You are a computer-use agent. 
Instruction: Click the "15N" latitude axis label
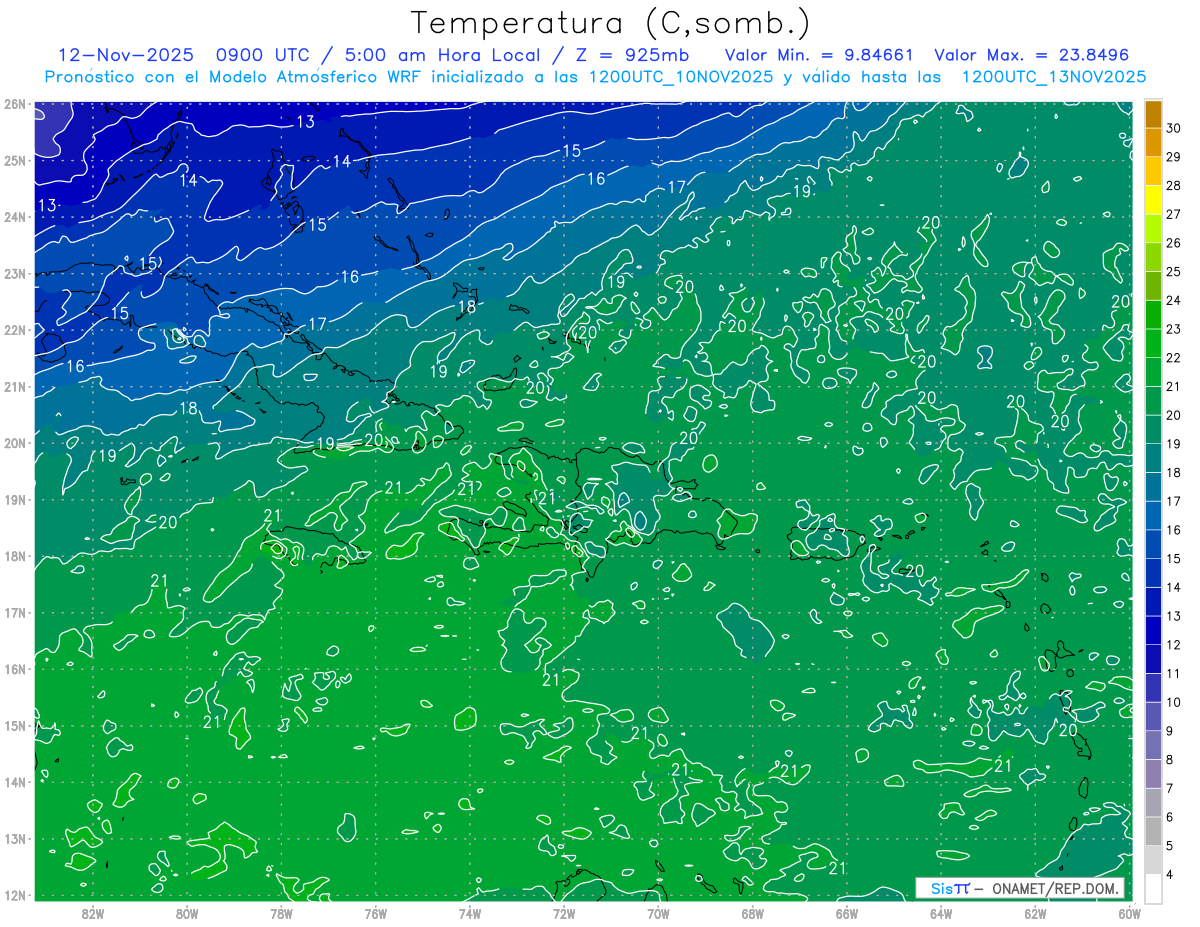pos(15,725)
